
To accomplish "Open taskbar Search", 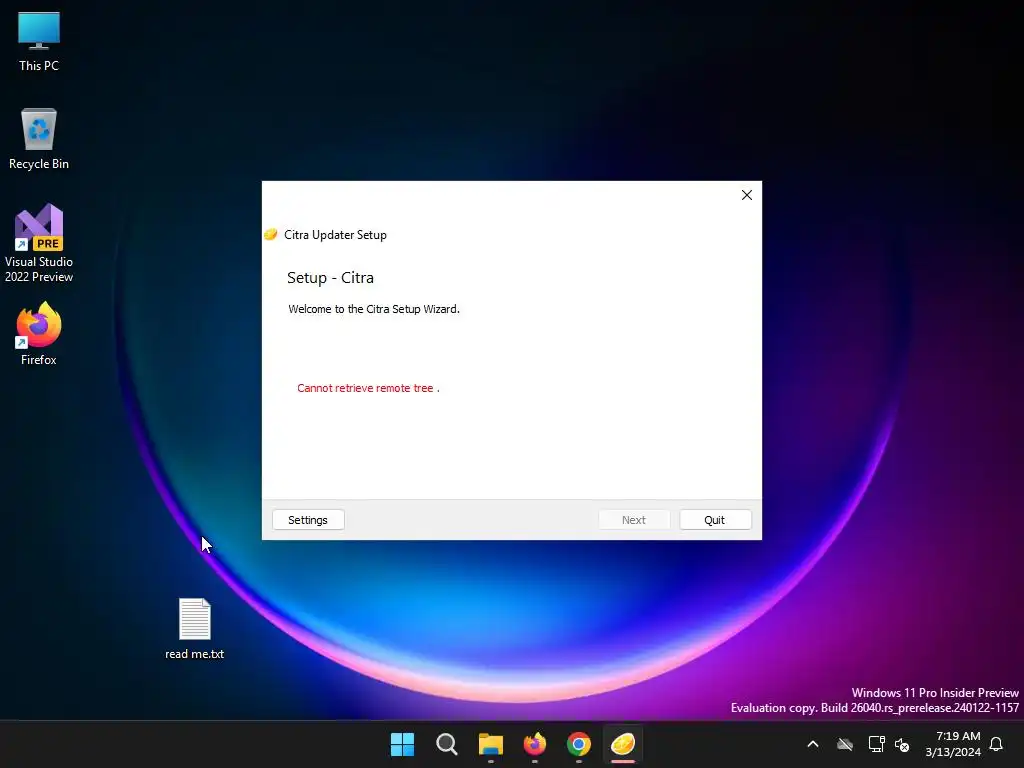I will pos(447,744).
